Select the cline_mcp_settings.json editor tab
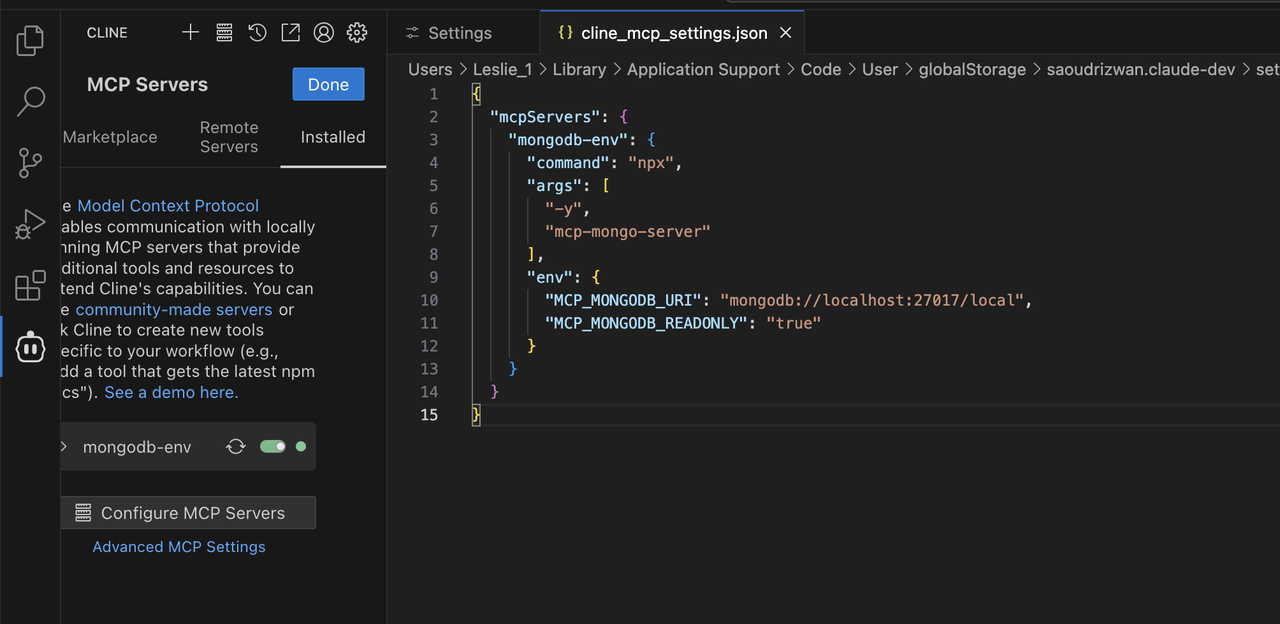The height and width of the screenshot is (624, 1280). (674, 33)
